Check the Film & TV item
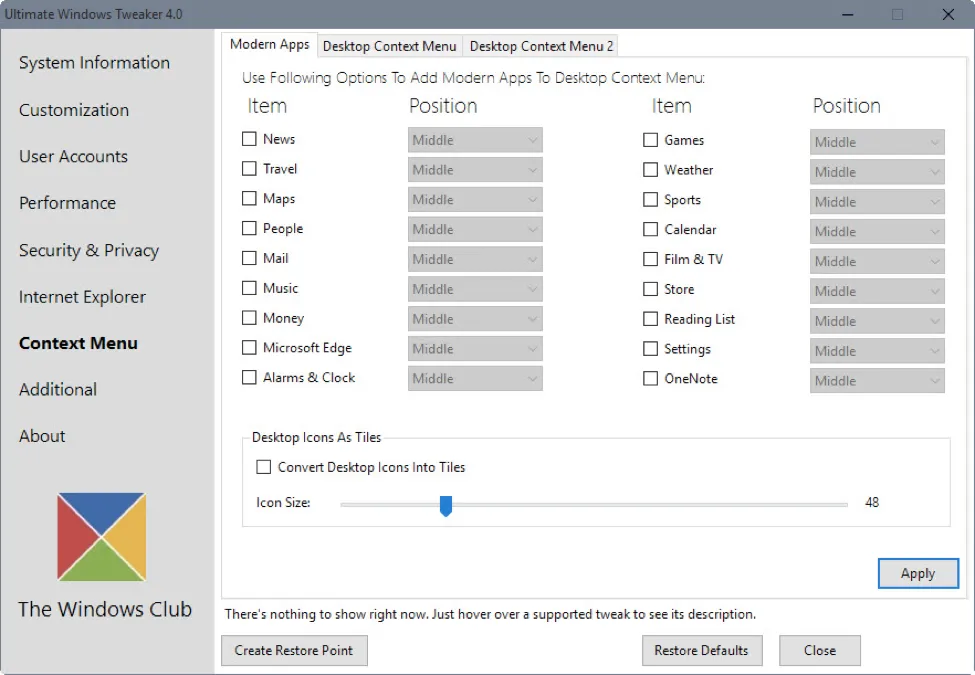Viewport: 975px width, 675px height. (x=651, y=259)
